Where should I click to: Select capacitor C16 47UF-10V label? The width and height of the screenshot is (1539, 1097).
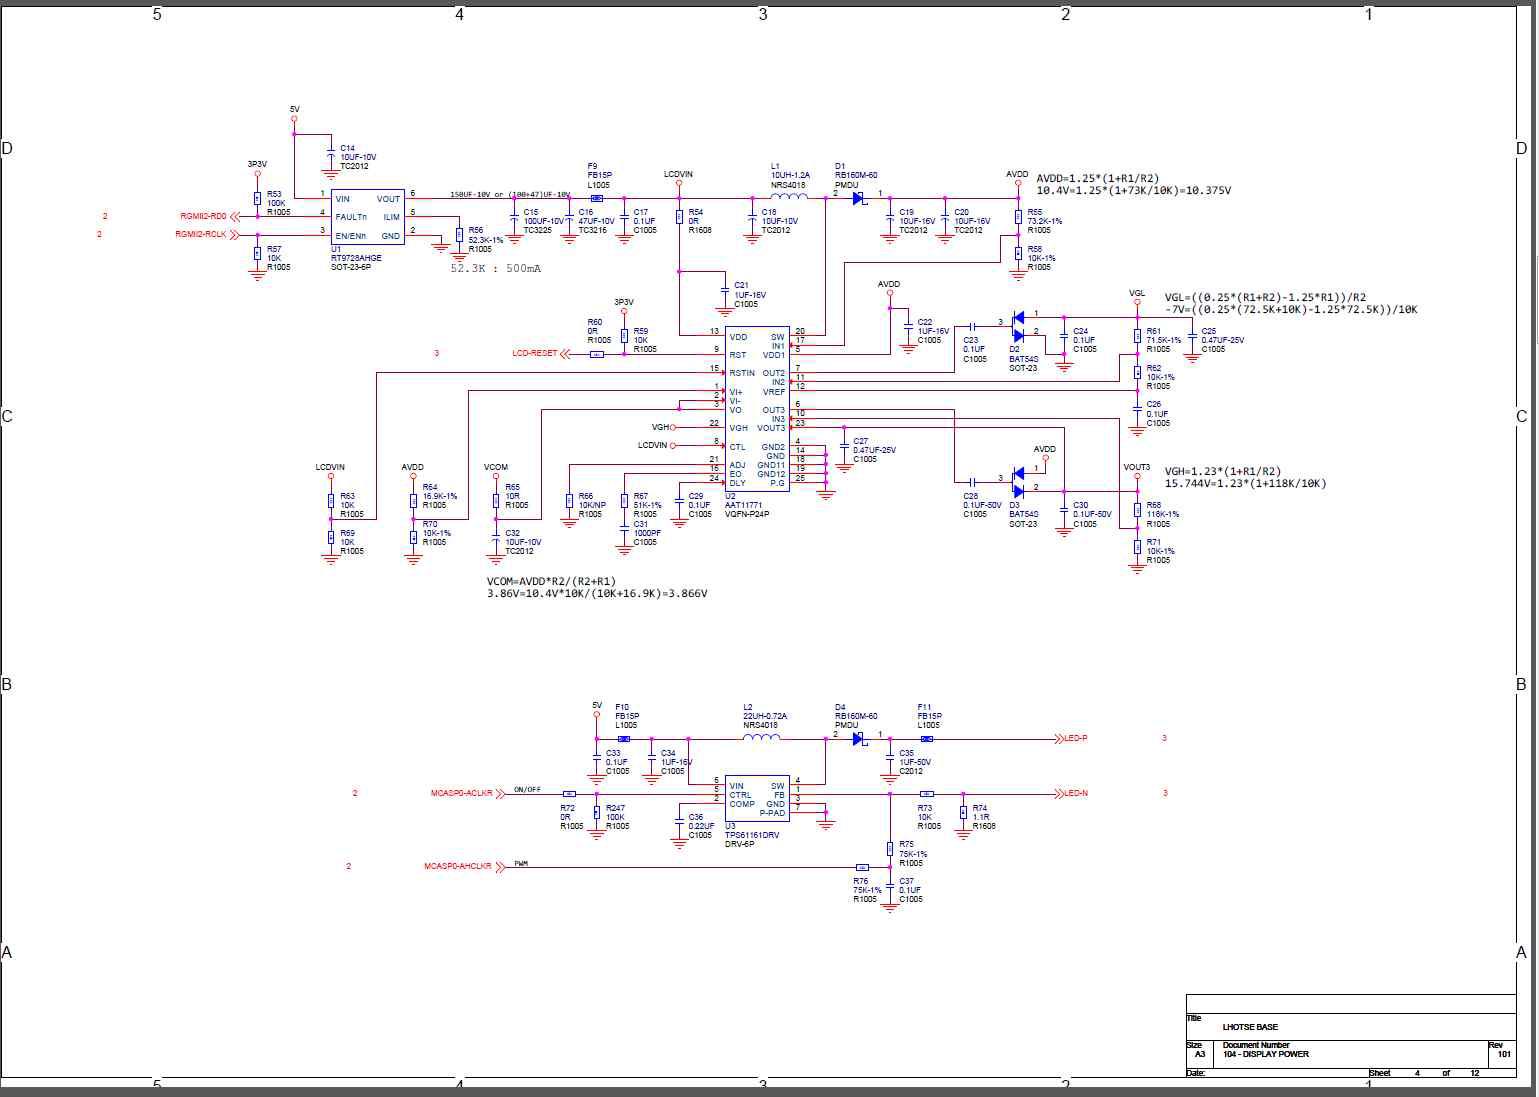pos(597,221)
